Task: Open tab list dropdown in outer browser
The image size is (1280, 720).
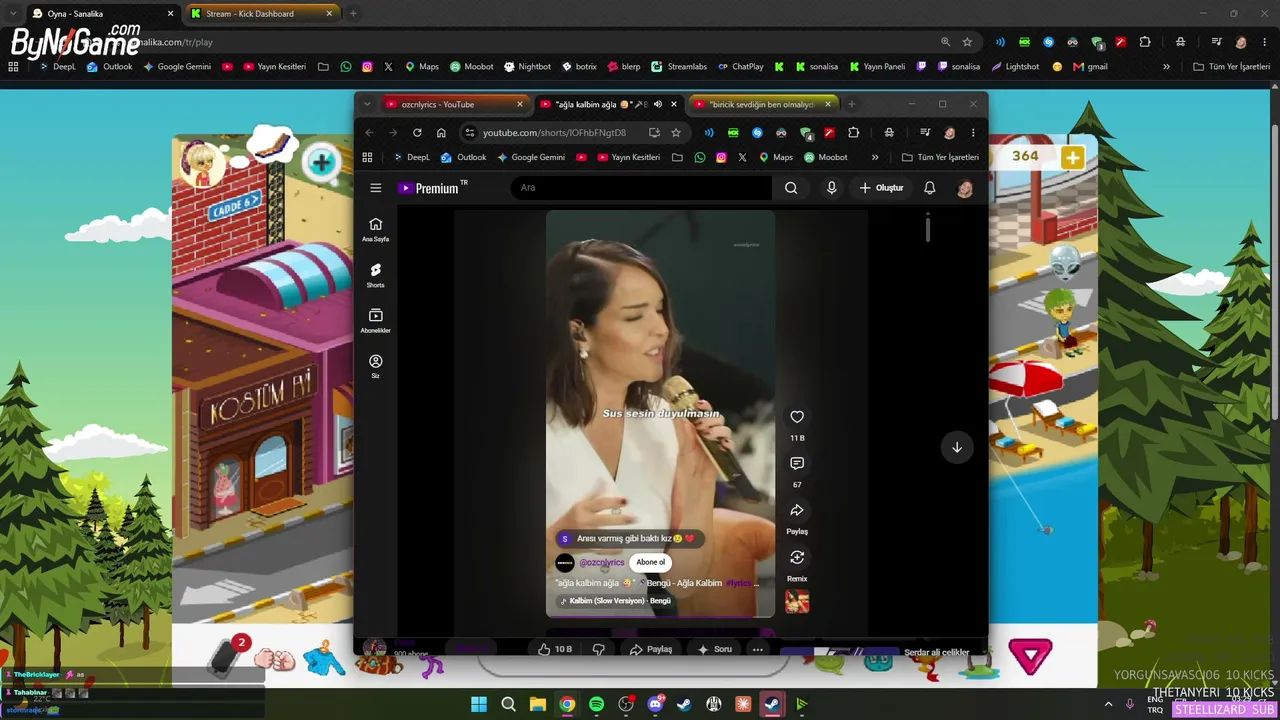Action: click(13, 14)
